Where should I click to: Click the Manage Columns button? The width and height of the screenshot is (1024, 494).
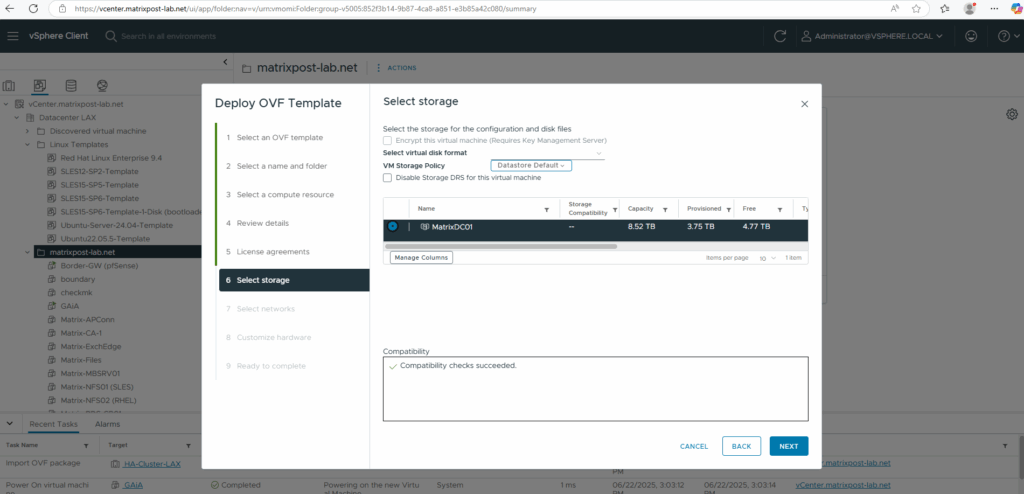(x=421, y=257)
